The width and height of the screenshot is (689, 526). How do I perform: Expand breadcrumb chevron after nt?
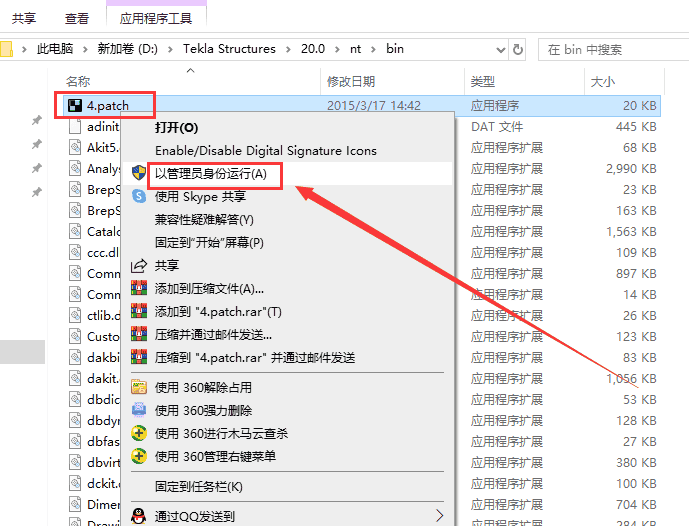[374, 49]
